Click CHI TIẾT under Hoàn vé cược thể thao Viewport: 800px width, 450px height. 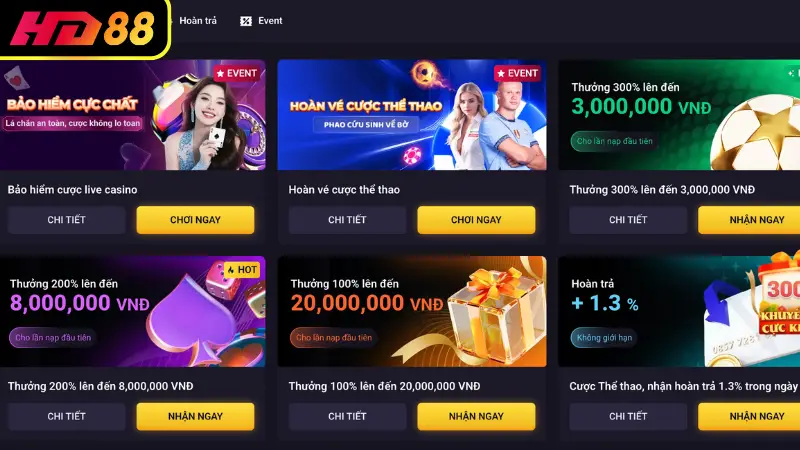coord(347,220)
